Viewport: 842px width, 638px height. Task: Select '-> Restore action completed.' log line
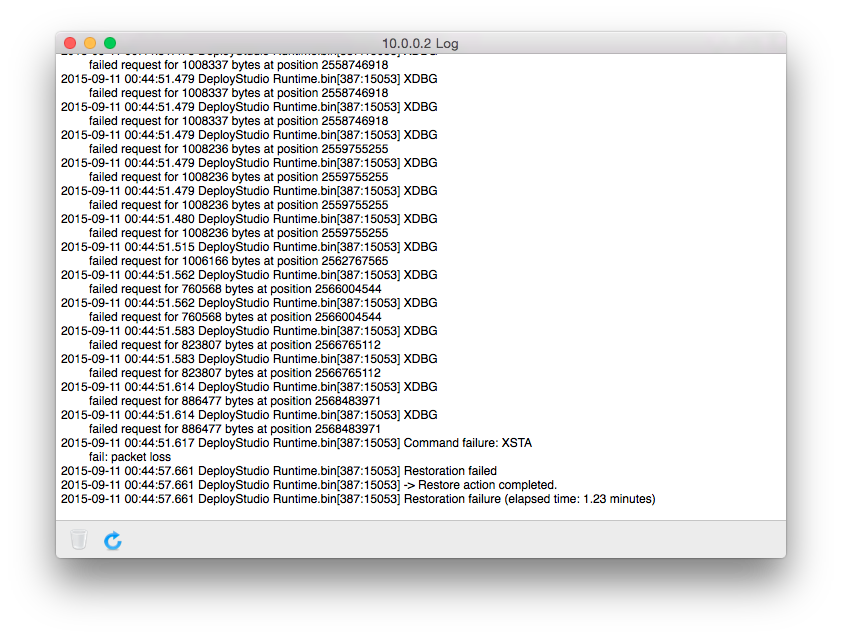click(x=309, y=485)
